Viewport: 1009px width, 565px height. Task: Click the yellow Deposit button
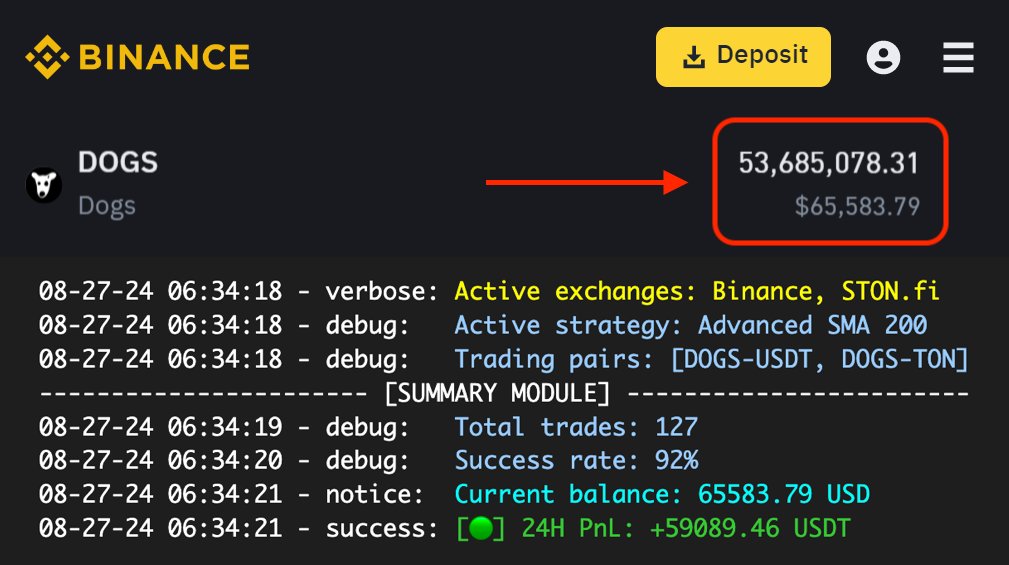pyautogui.click(x=743, y=57)
